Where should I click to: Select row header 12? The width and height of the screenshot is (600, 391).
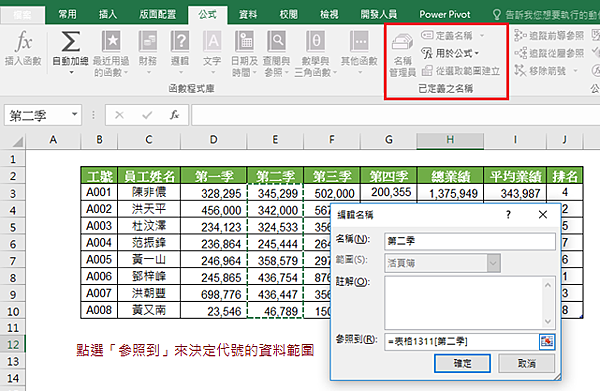point(13,344)
